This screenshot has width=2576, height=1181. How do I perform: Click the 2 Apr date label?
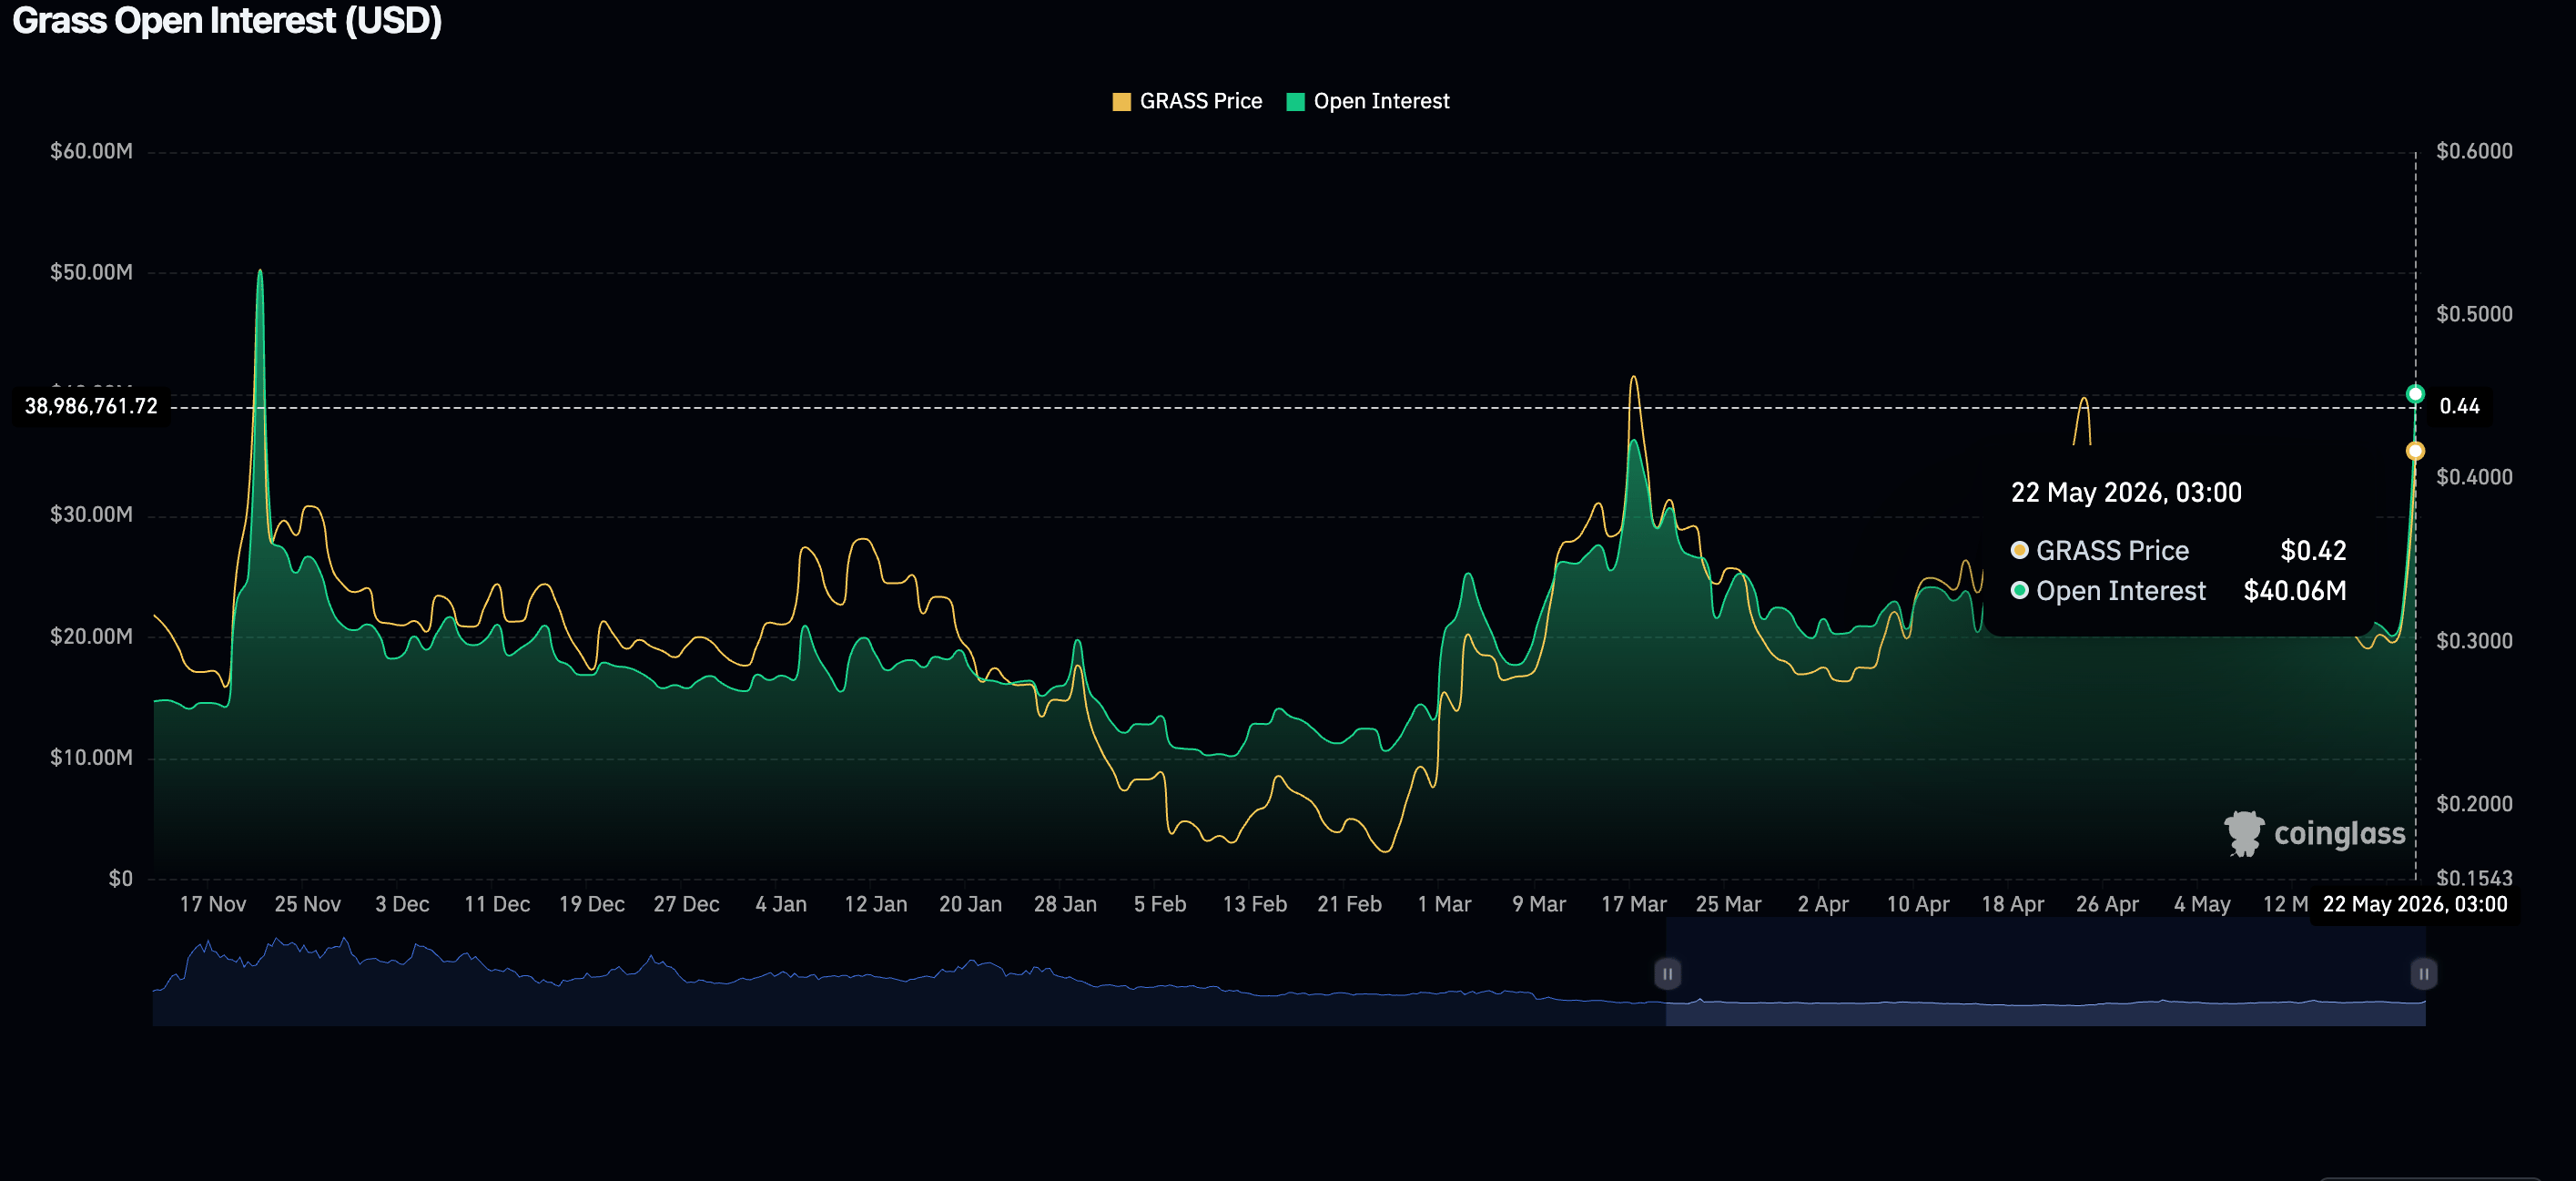[1823, 904]
